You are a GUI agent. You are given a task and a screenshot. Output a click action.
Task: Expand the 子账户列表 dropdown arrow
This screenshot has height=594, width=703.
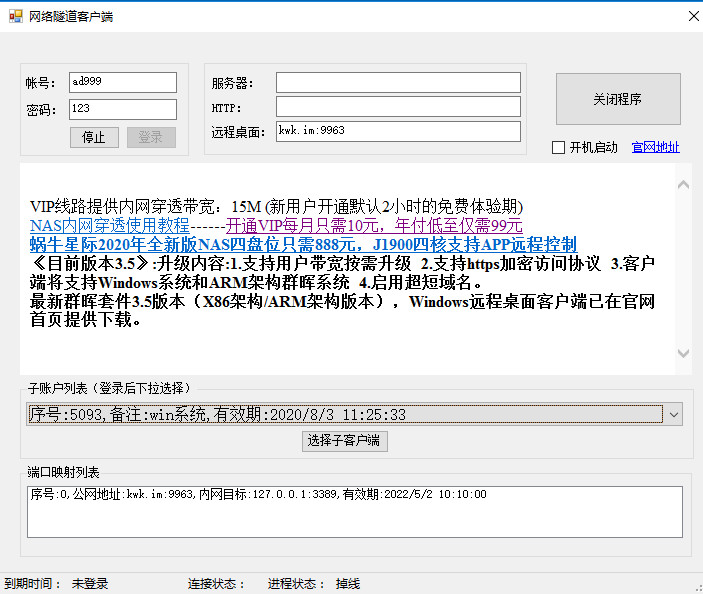click(x=674, y=414)
